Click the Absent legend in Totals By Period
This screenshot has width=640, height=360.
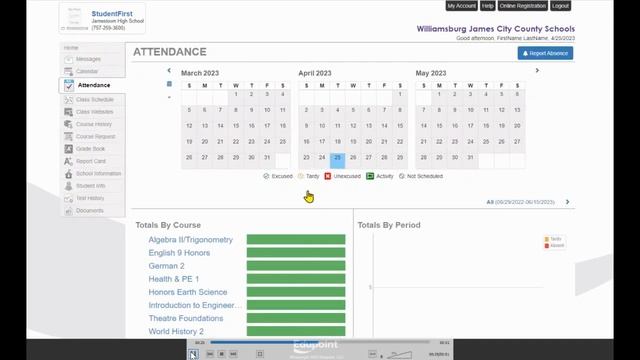point(554,245)
